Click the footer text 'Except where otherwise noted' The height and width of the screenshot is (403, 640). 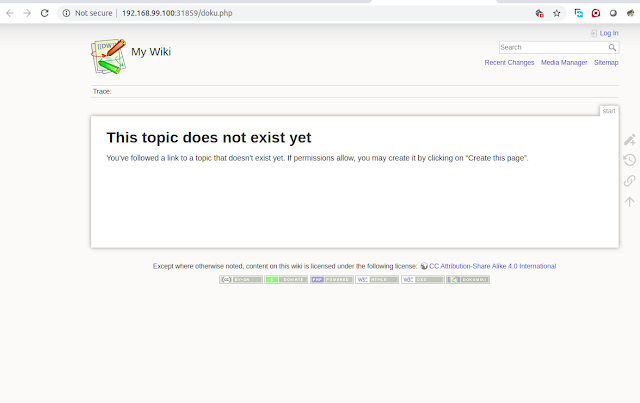click(198, 266)
